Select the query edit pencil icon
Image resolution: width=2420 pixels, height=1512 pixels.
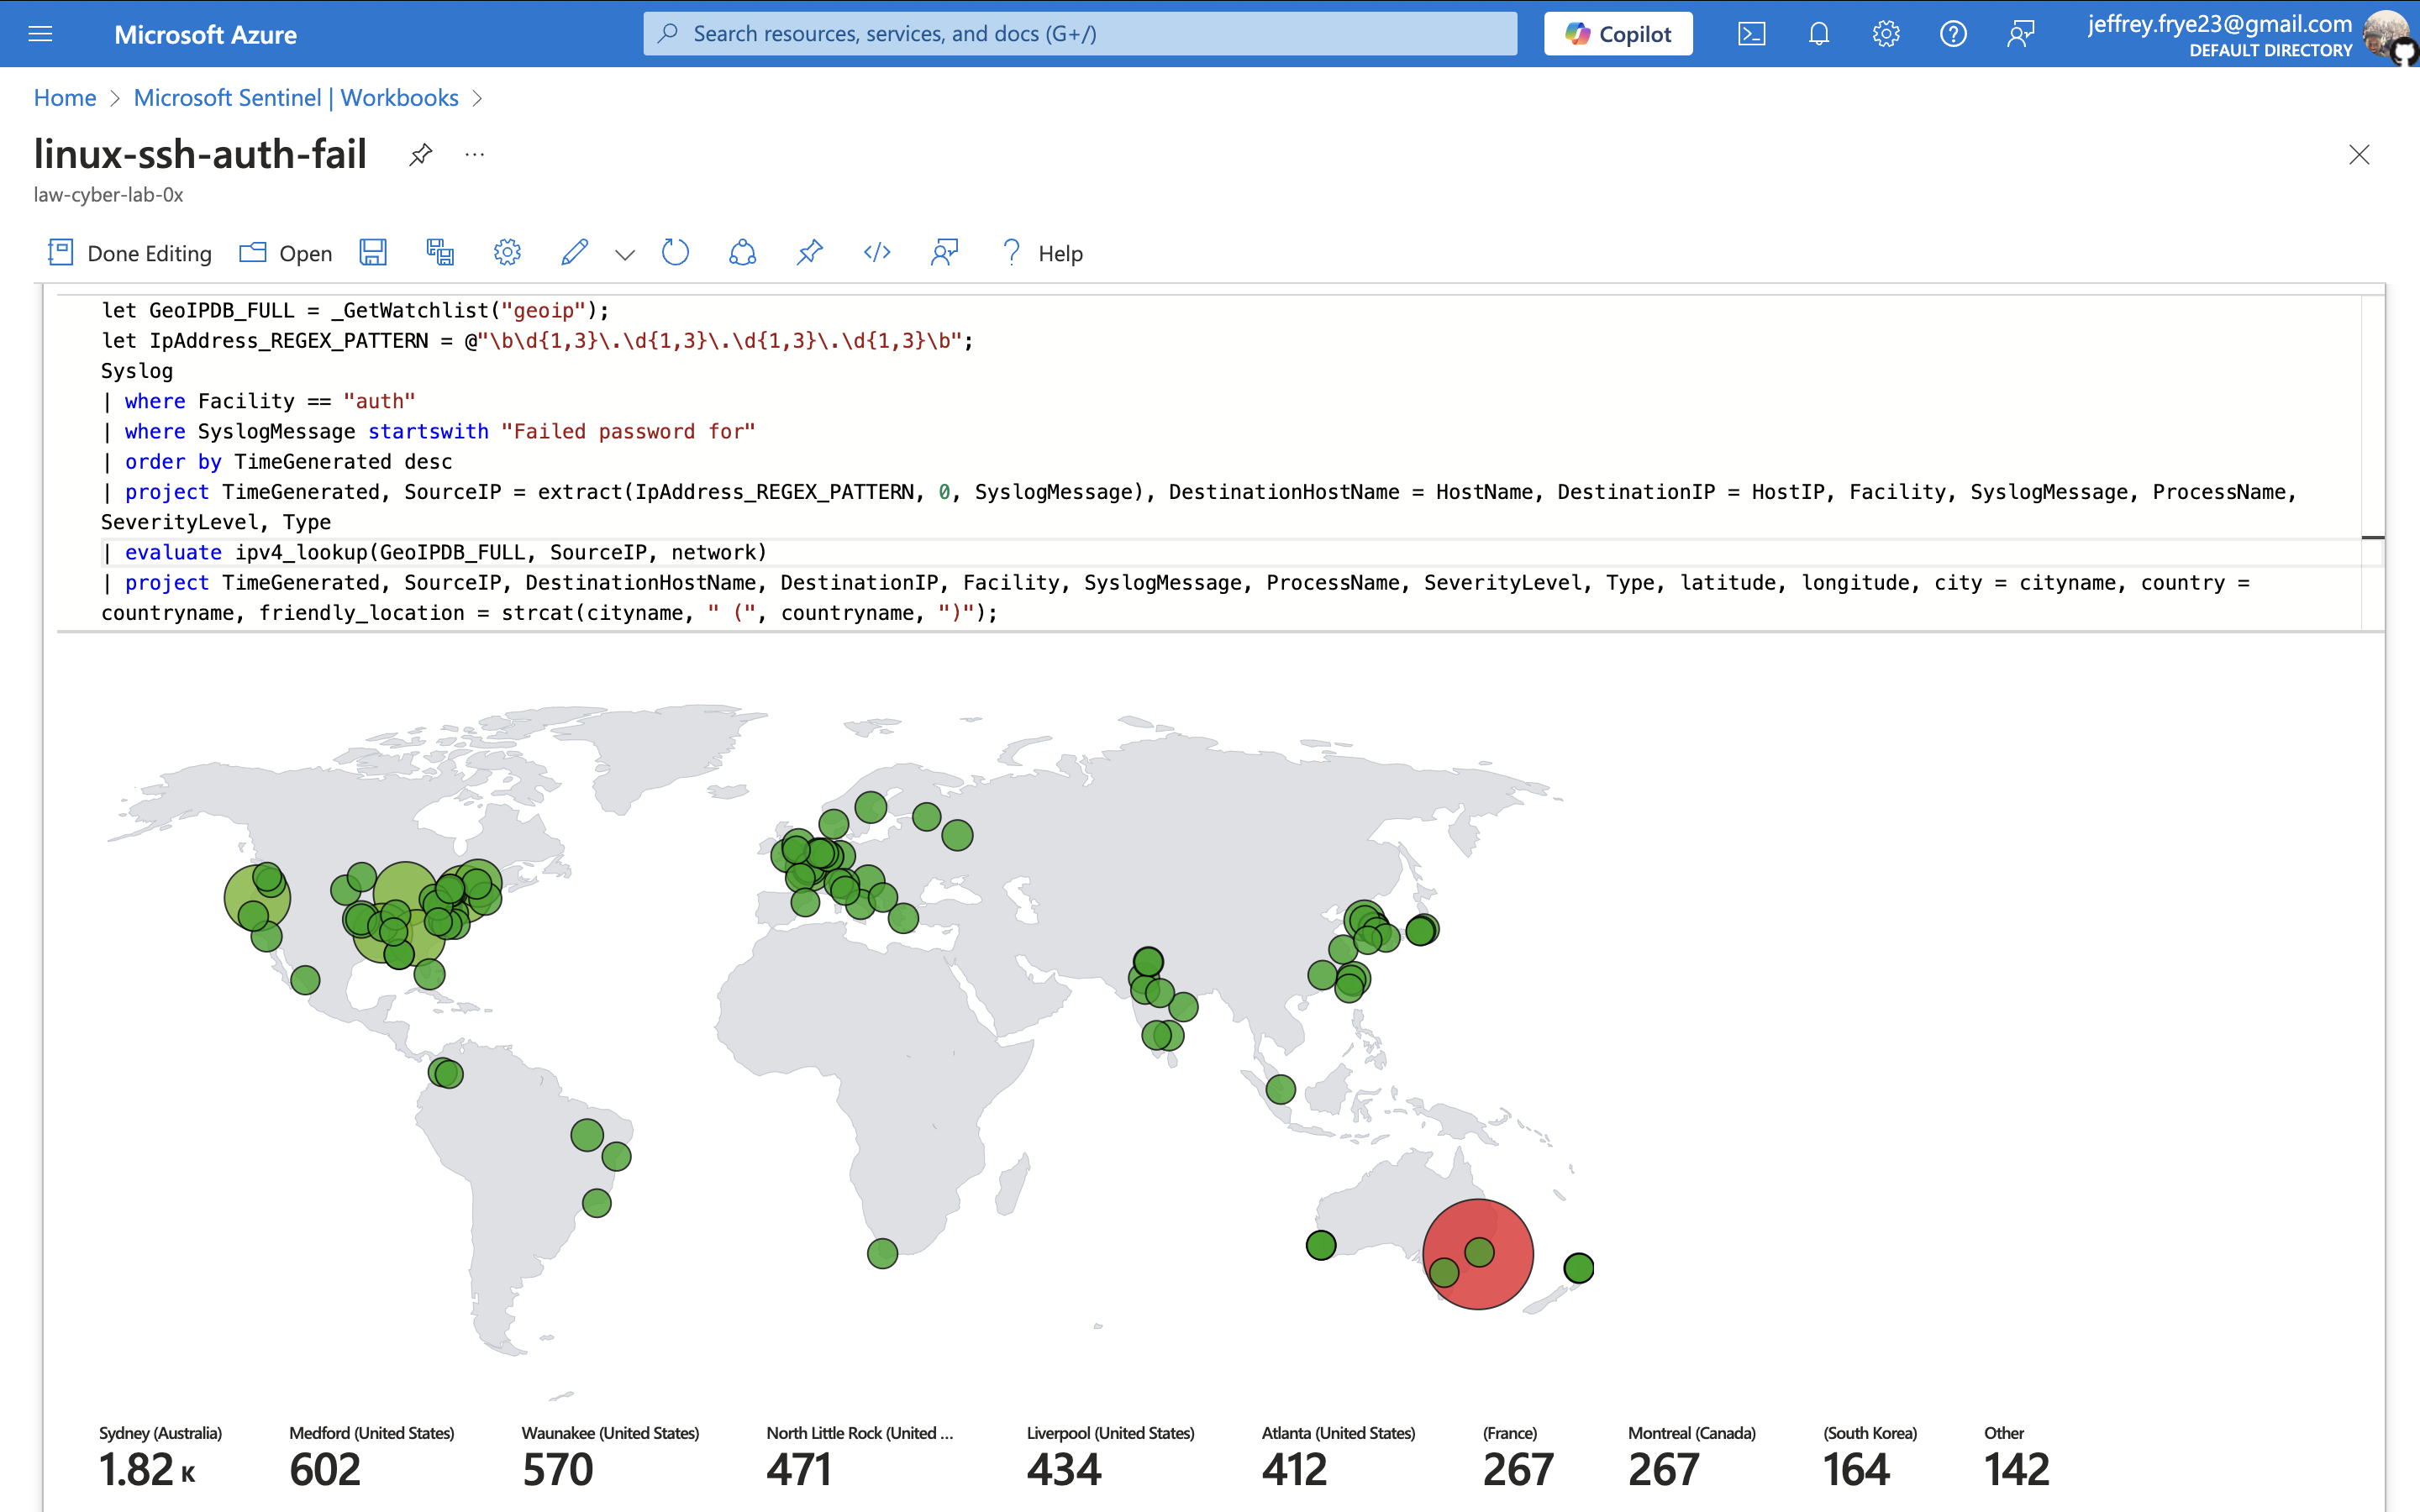pos(574,253)
